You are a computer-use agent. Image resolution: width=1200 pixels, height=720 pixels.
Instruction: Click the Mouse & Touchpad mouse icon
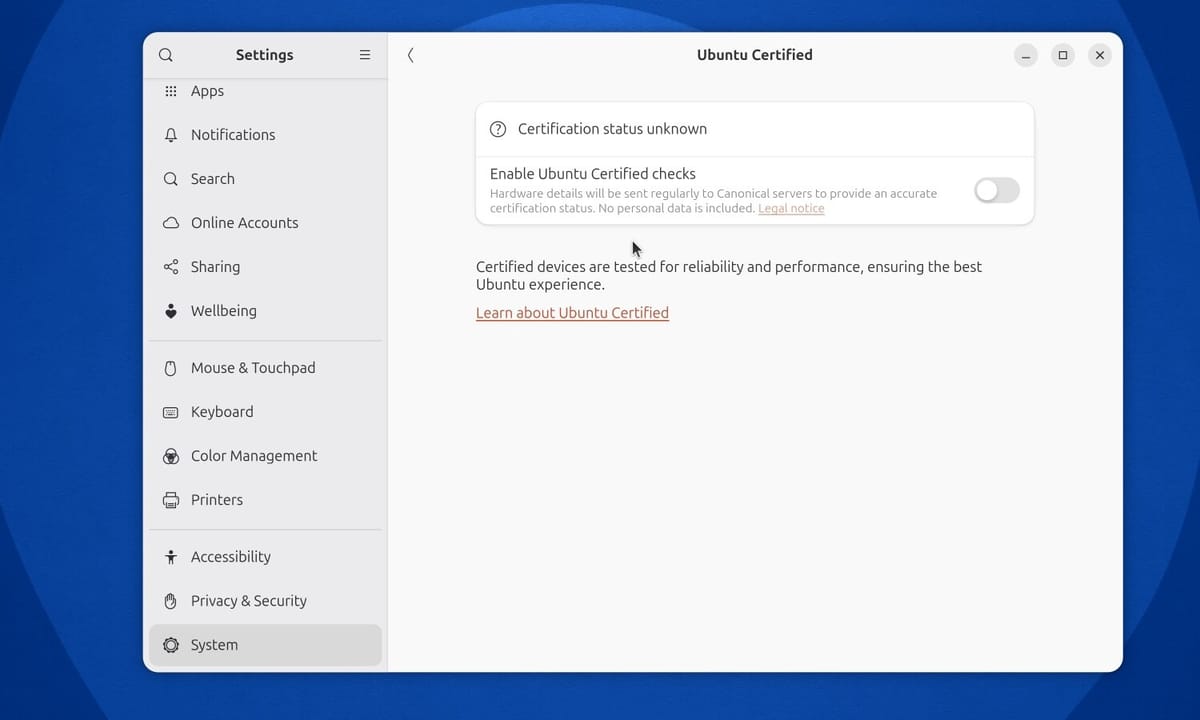(x=171, y=368)
